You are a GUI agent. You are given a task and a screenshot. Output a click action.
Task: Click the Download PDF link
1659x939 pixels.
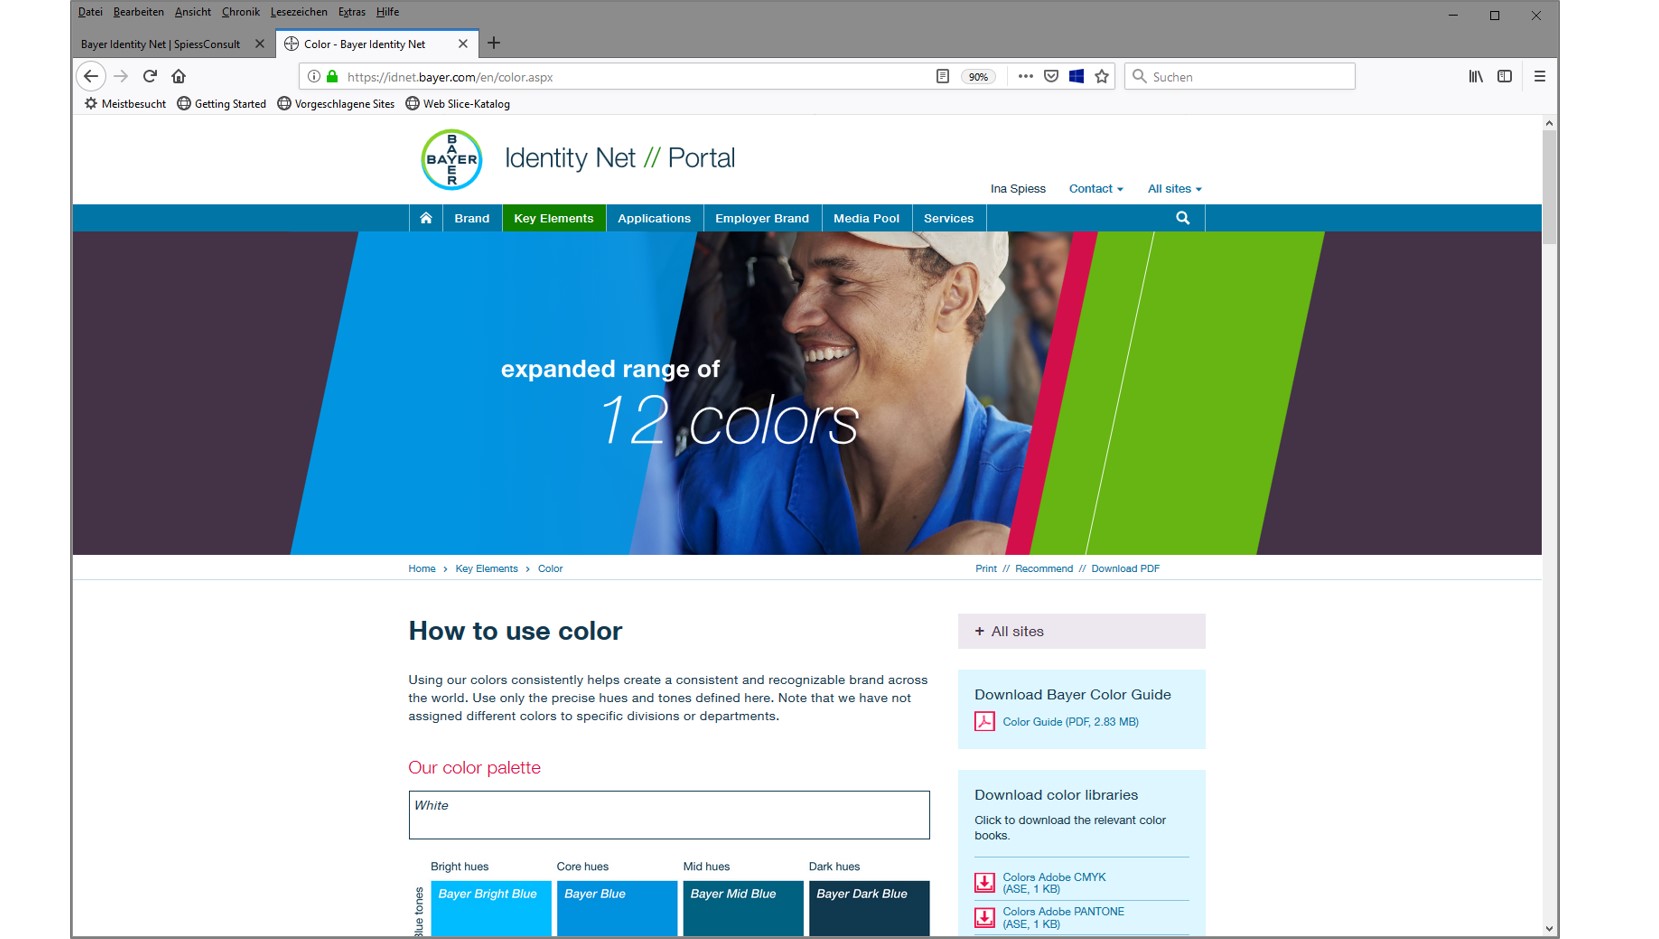coord(1125,569)
